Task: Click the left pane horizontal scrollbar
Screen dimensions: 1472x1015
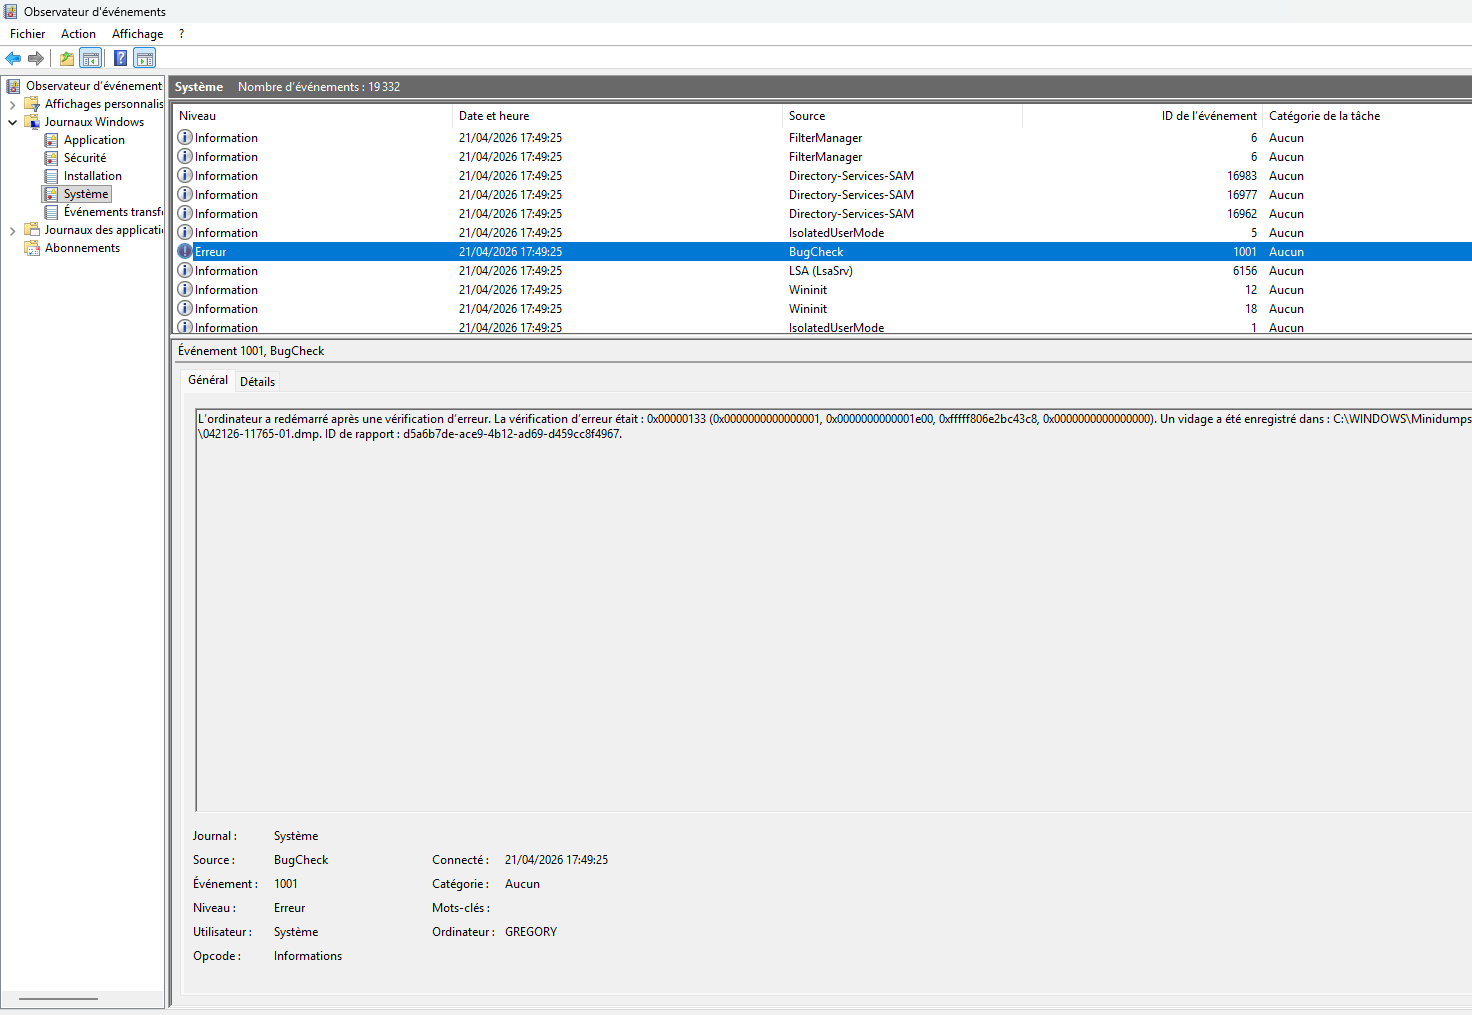Action: [x=58, y=998]
